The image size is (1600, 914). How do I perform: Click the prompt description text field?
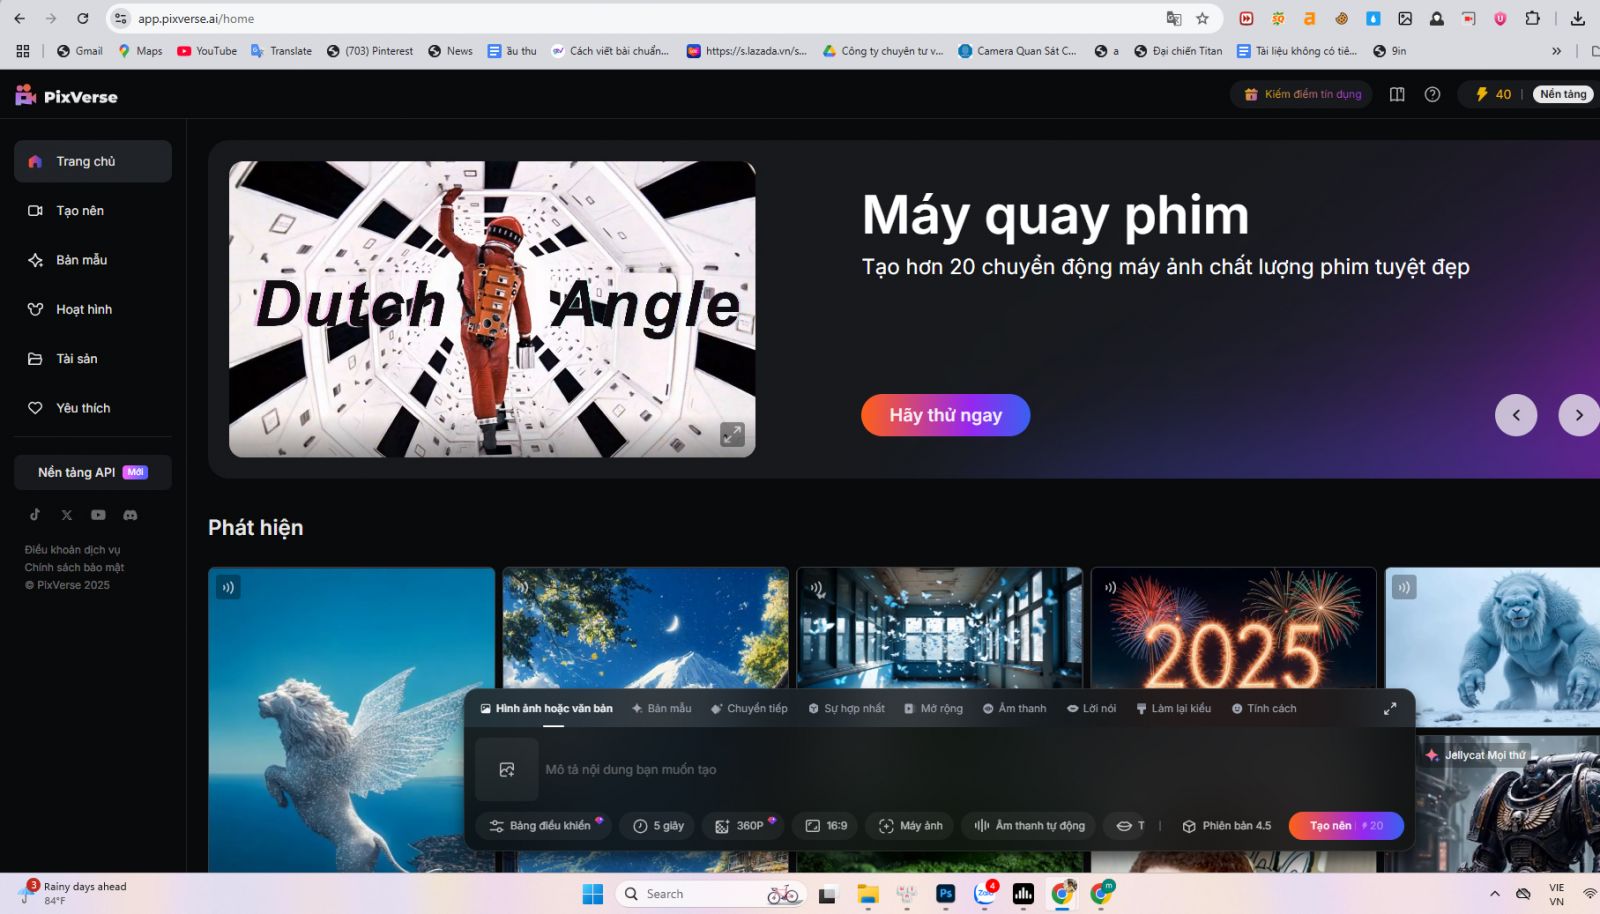900,769
